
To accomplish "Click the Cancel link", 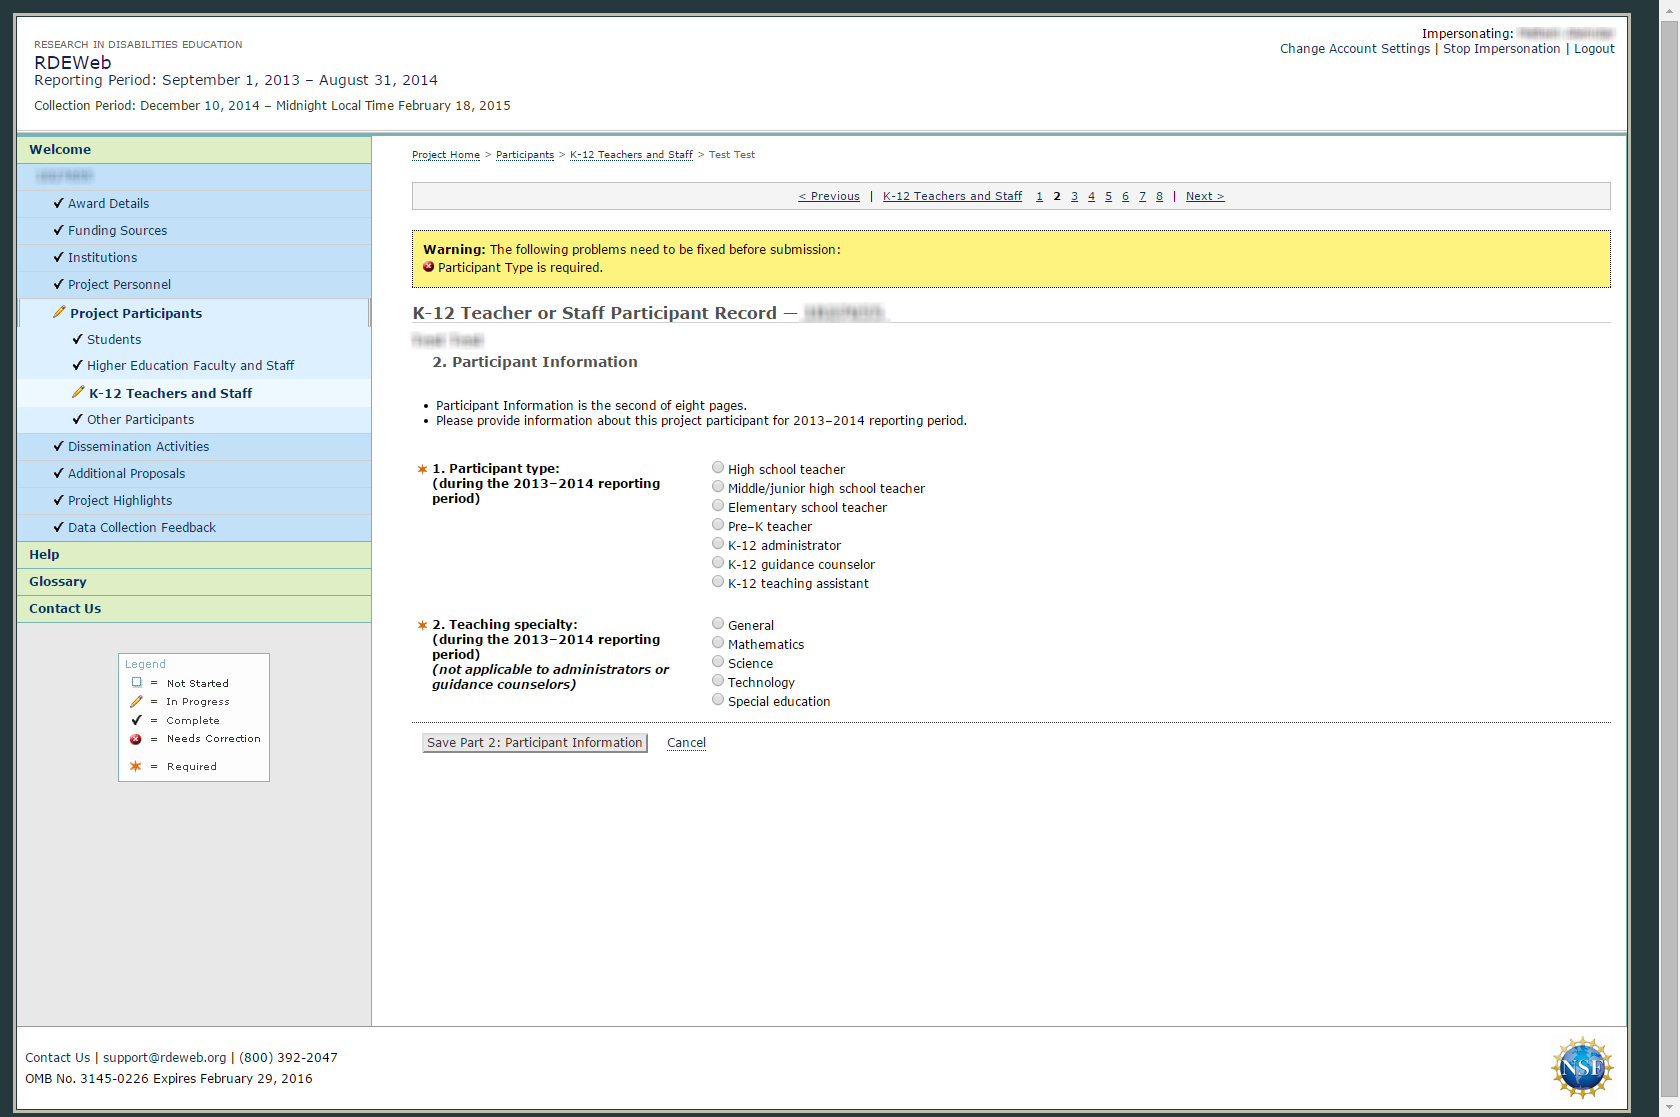I will point(686,743).
